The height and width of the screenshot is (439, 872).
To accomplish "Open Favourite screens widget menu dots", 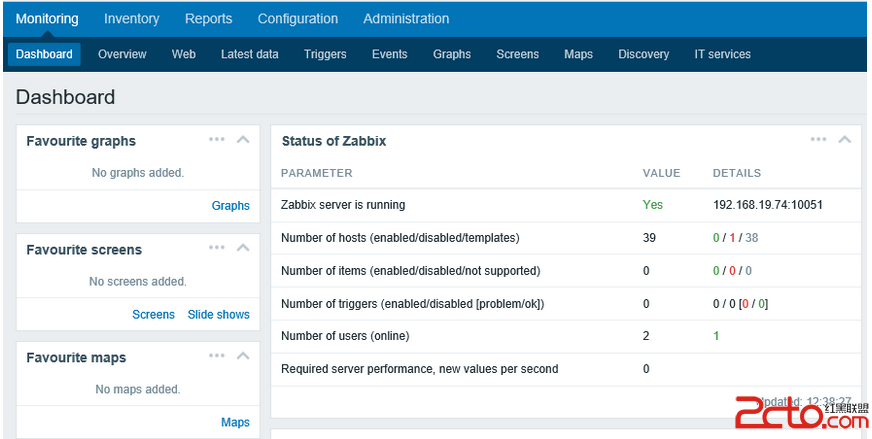I will [217, 248].
